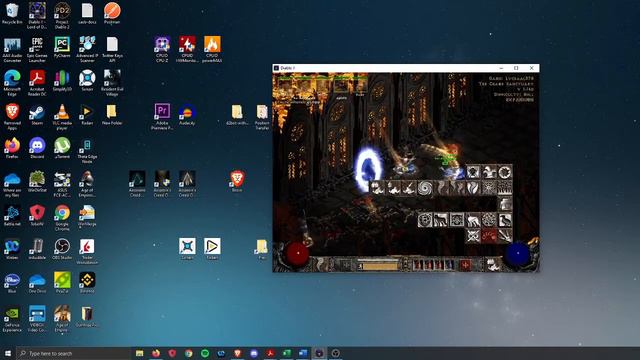Switch to the Diablo II taskbar button
This screenshot has height=360, width=640.
(x=319, y=353)
